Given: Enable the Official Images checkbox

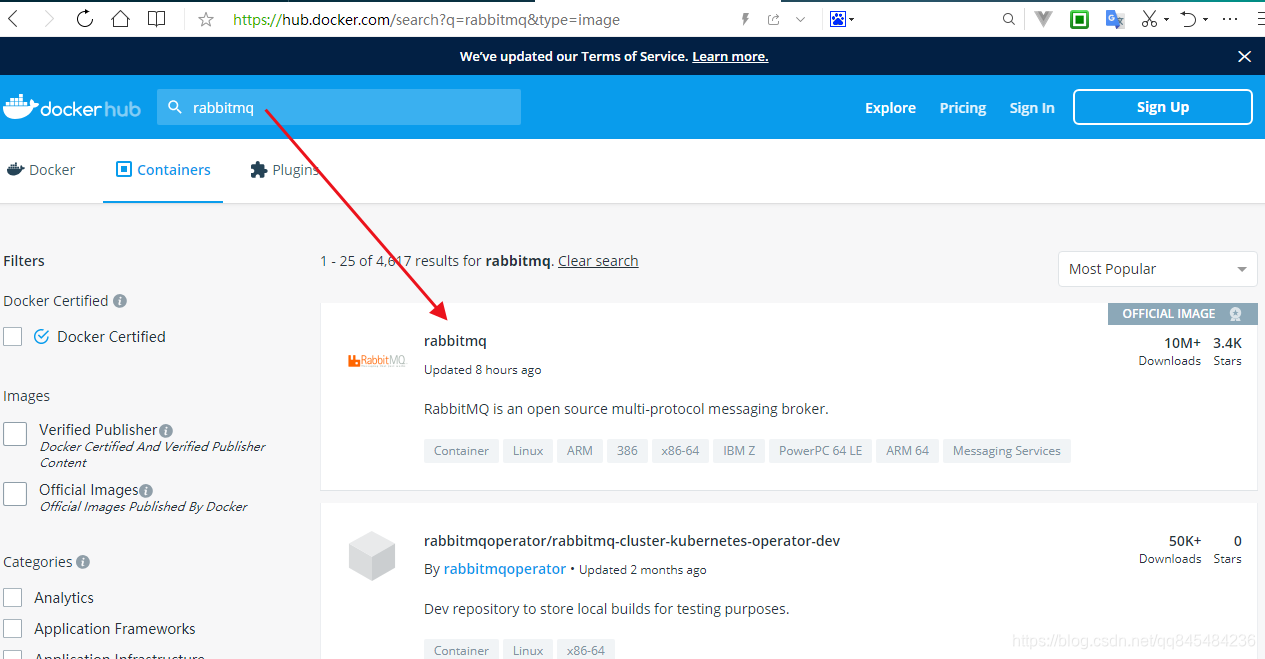Looking at the screenshot, I should click(x=15, y=493).
